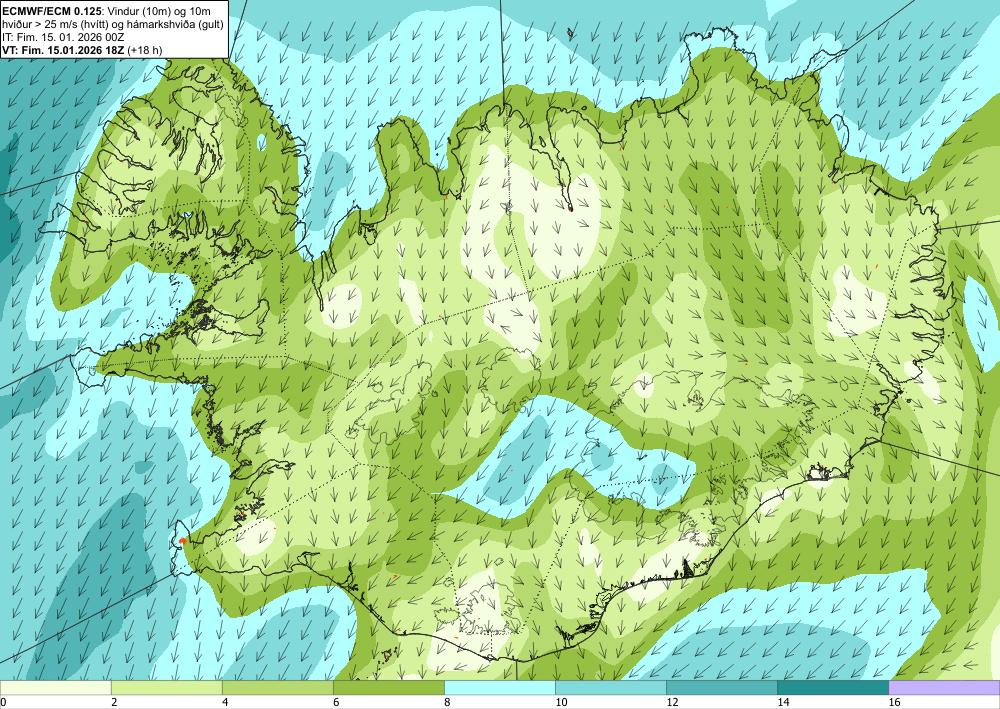Click the legend scale label "10"
Viewport: 1000px width, 709px height.
(561, 702)
